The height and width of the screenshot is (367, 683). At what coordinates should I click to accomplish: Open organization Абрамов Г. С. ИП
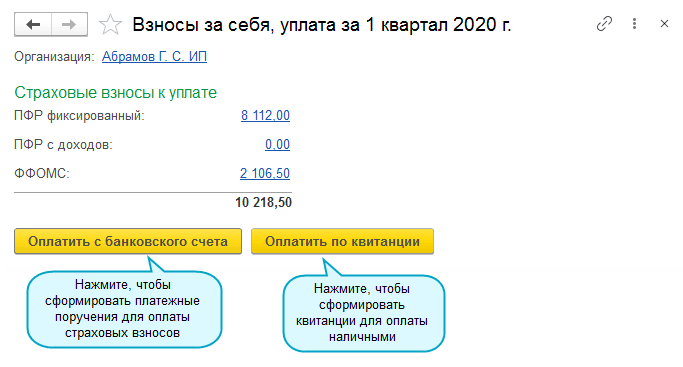point(154,57)
